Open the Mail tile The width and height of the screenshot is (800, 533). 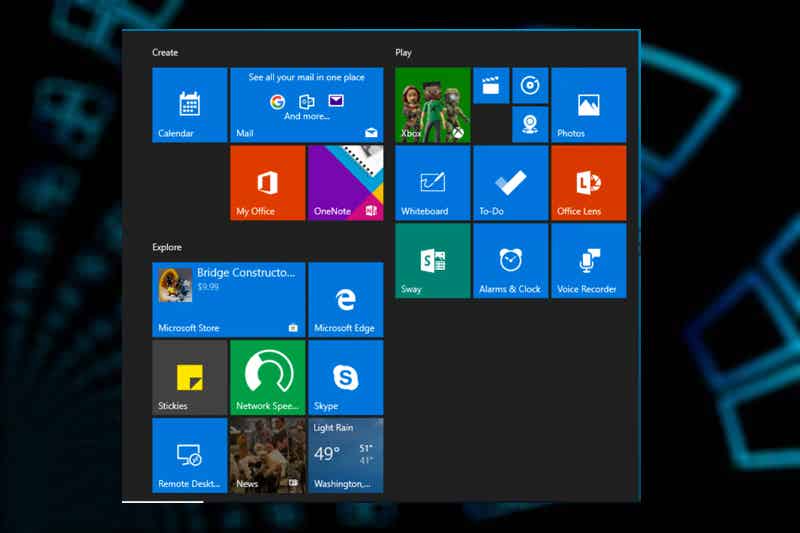click(x=307, y=105)
